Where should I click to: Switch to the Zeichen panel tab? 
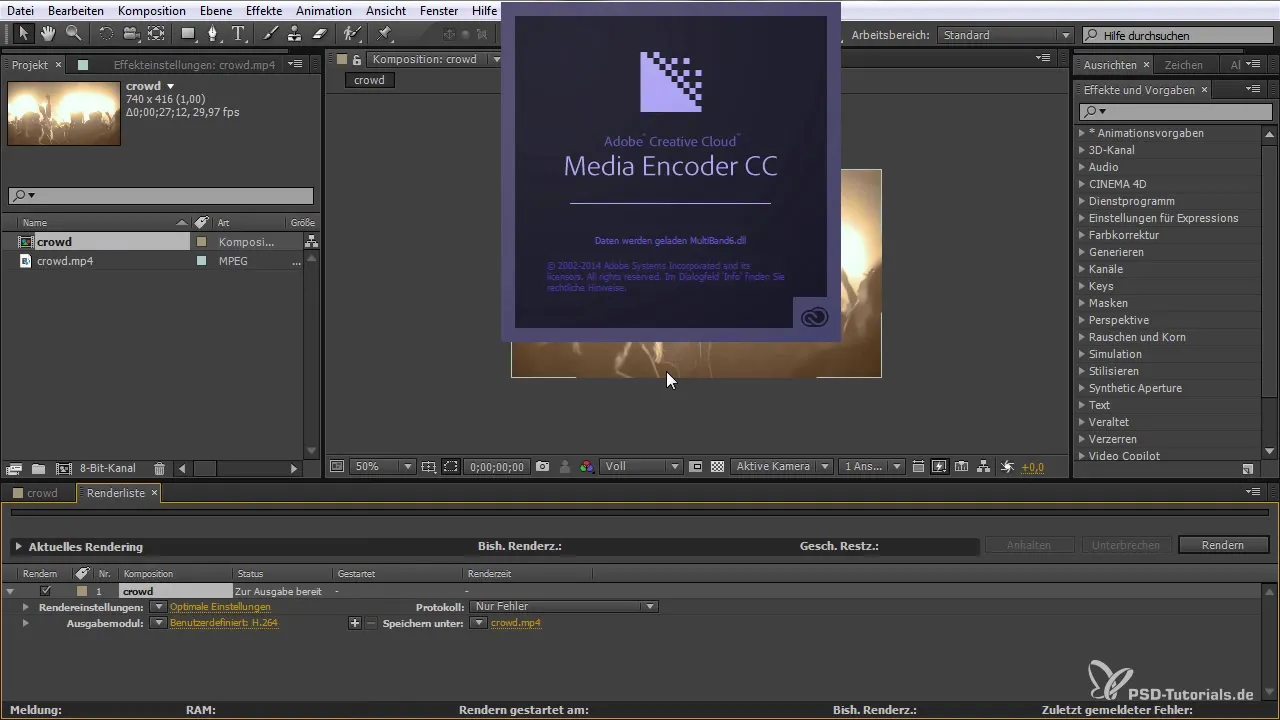coord(1184,65)
